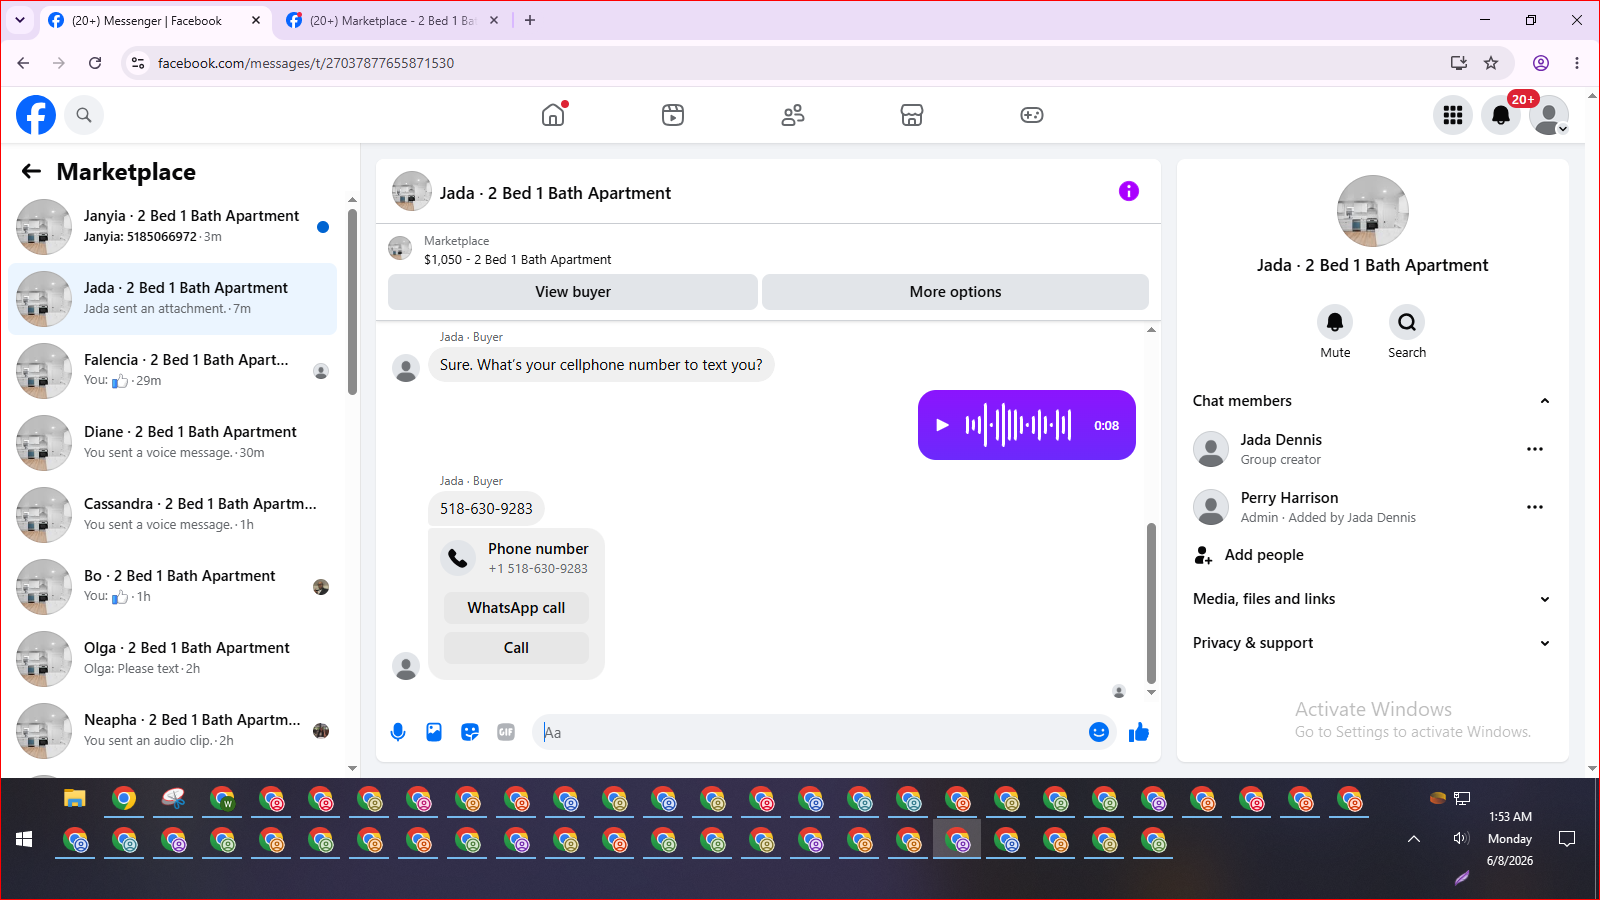Open Windows Start button

24,840
